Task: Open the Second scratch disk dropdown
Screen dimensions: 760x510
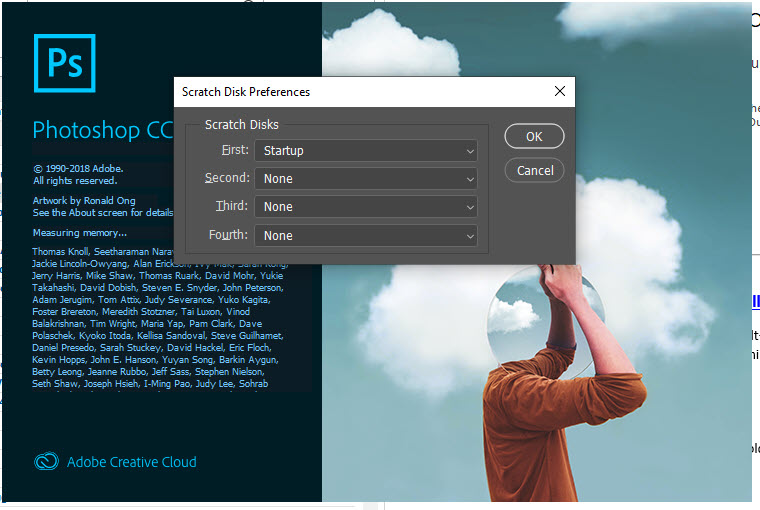Action: [366, 179]
